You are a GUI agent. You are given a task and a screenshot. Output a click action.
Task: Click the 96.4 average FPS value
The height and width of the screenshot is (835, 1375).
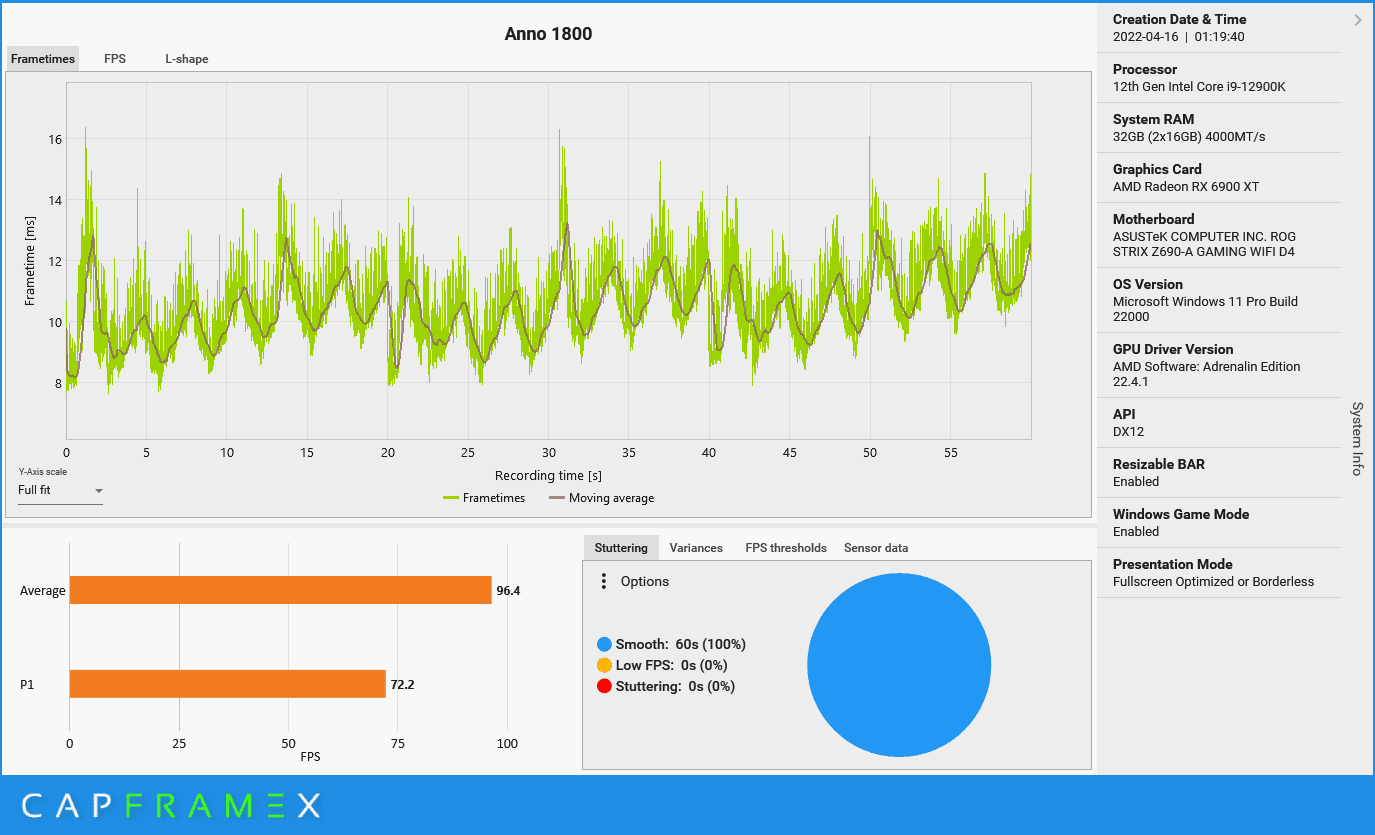pyautogui.click(x=508, y=590)
